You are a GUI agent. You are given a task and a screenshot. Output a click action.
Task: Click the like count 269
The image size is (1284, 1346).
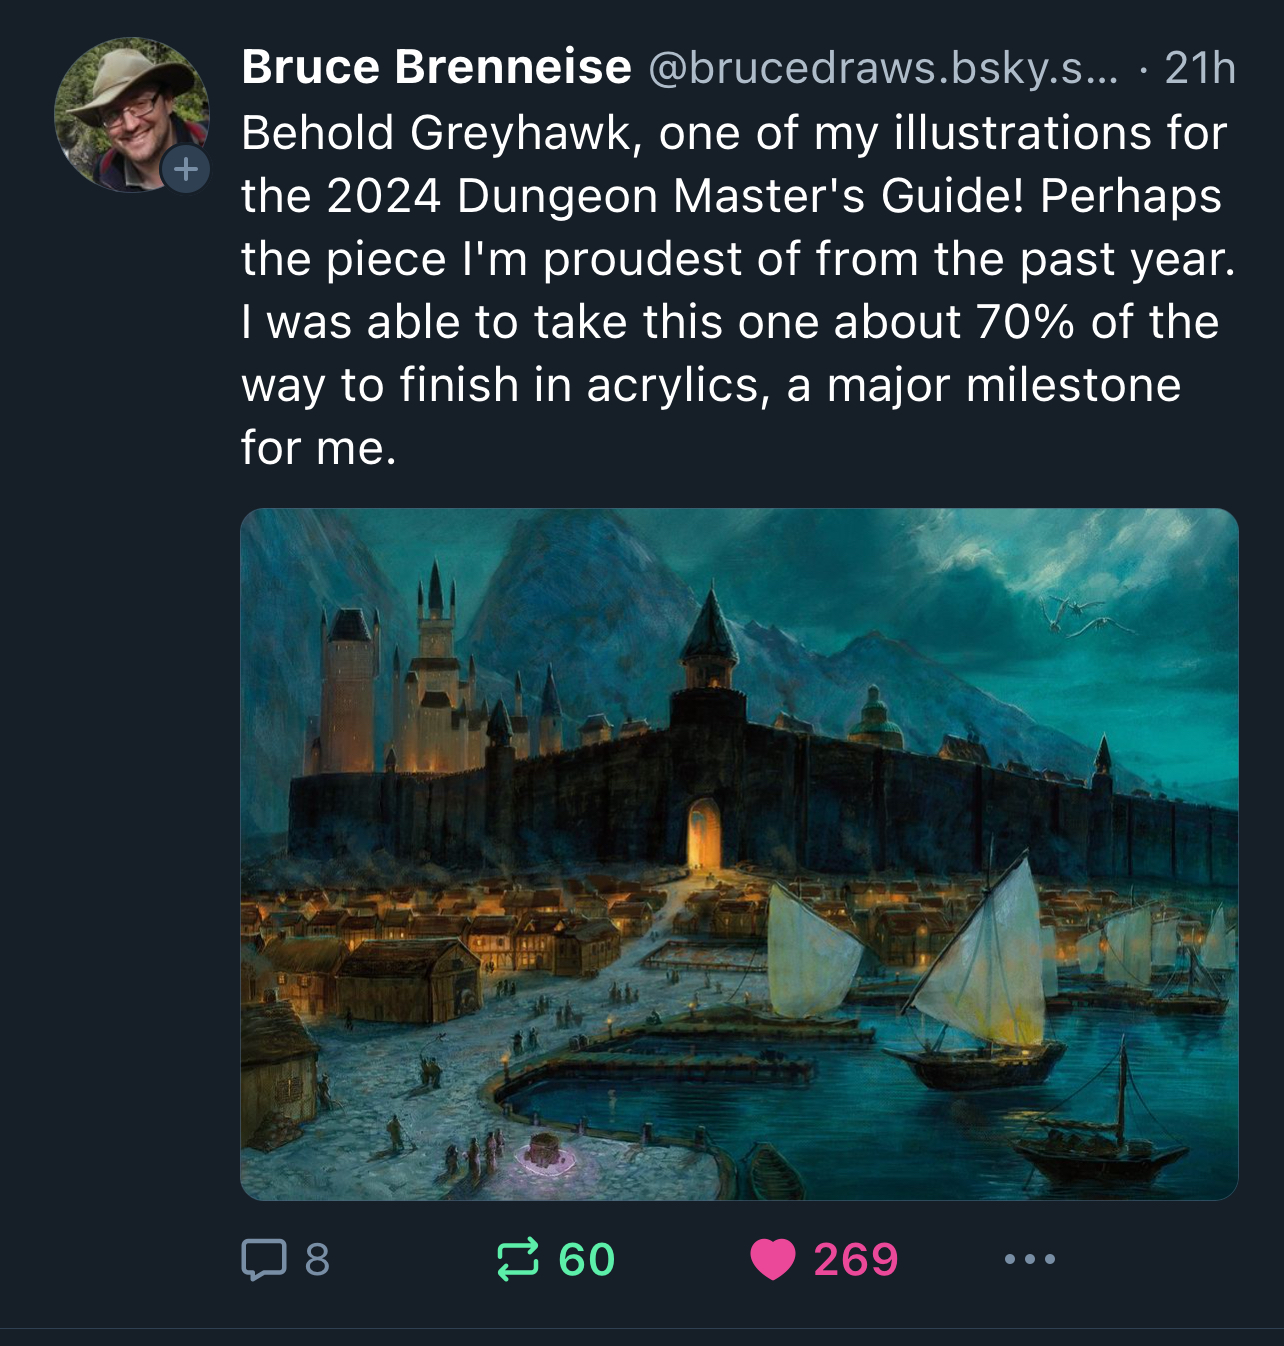(856, 1260)
